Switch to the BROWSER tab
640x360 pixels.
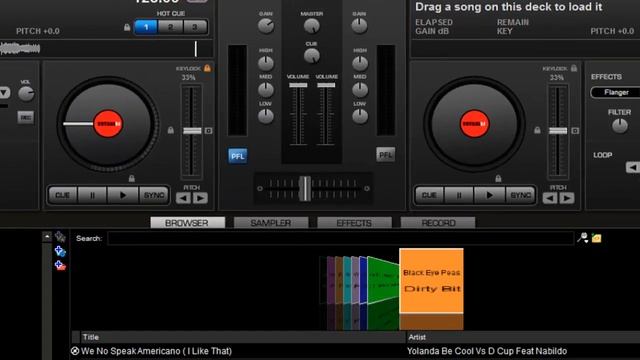tap(187, 223)
